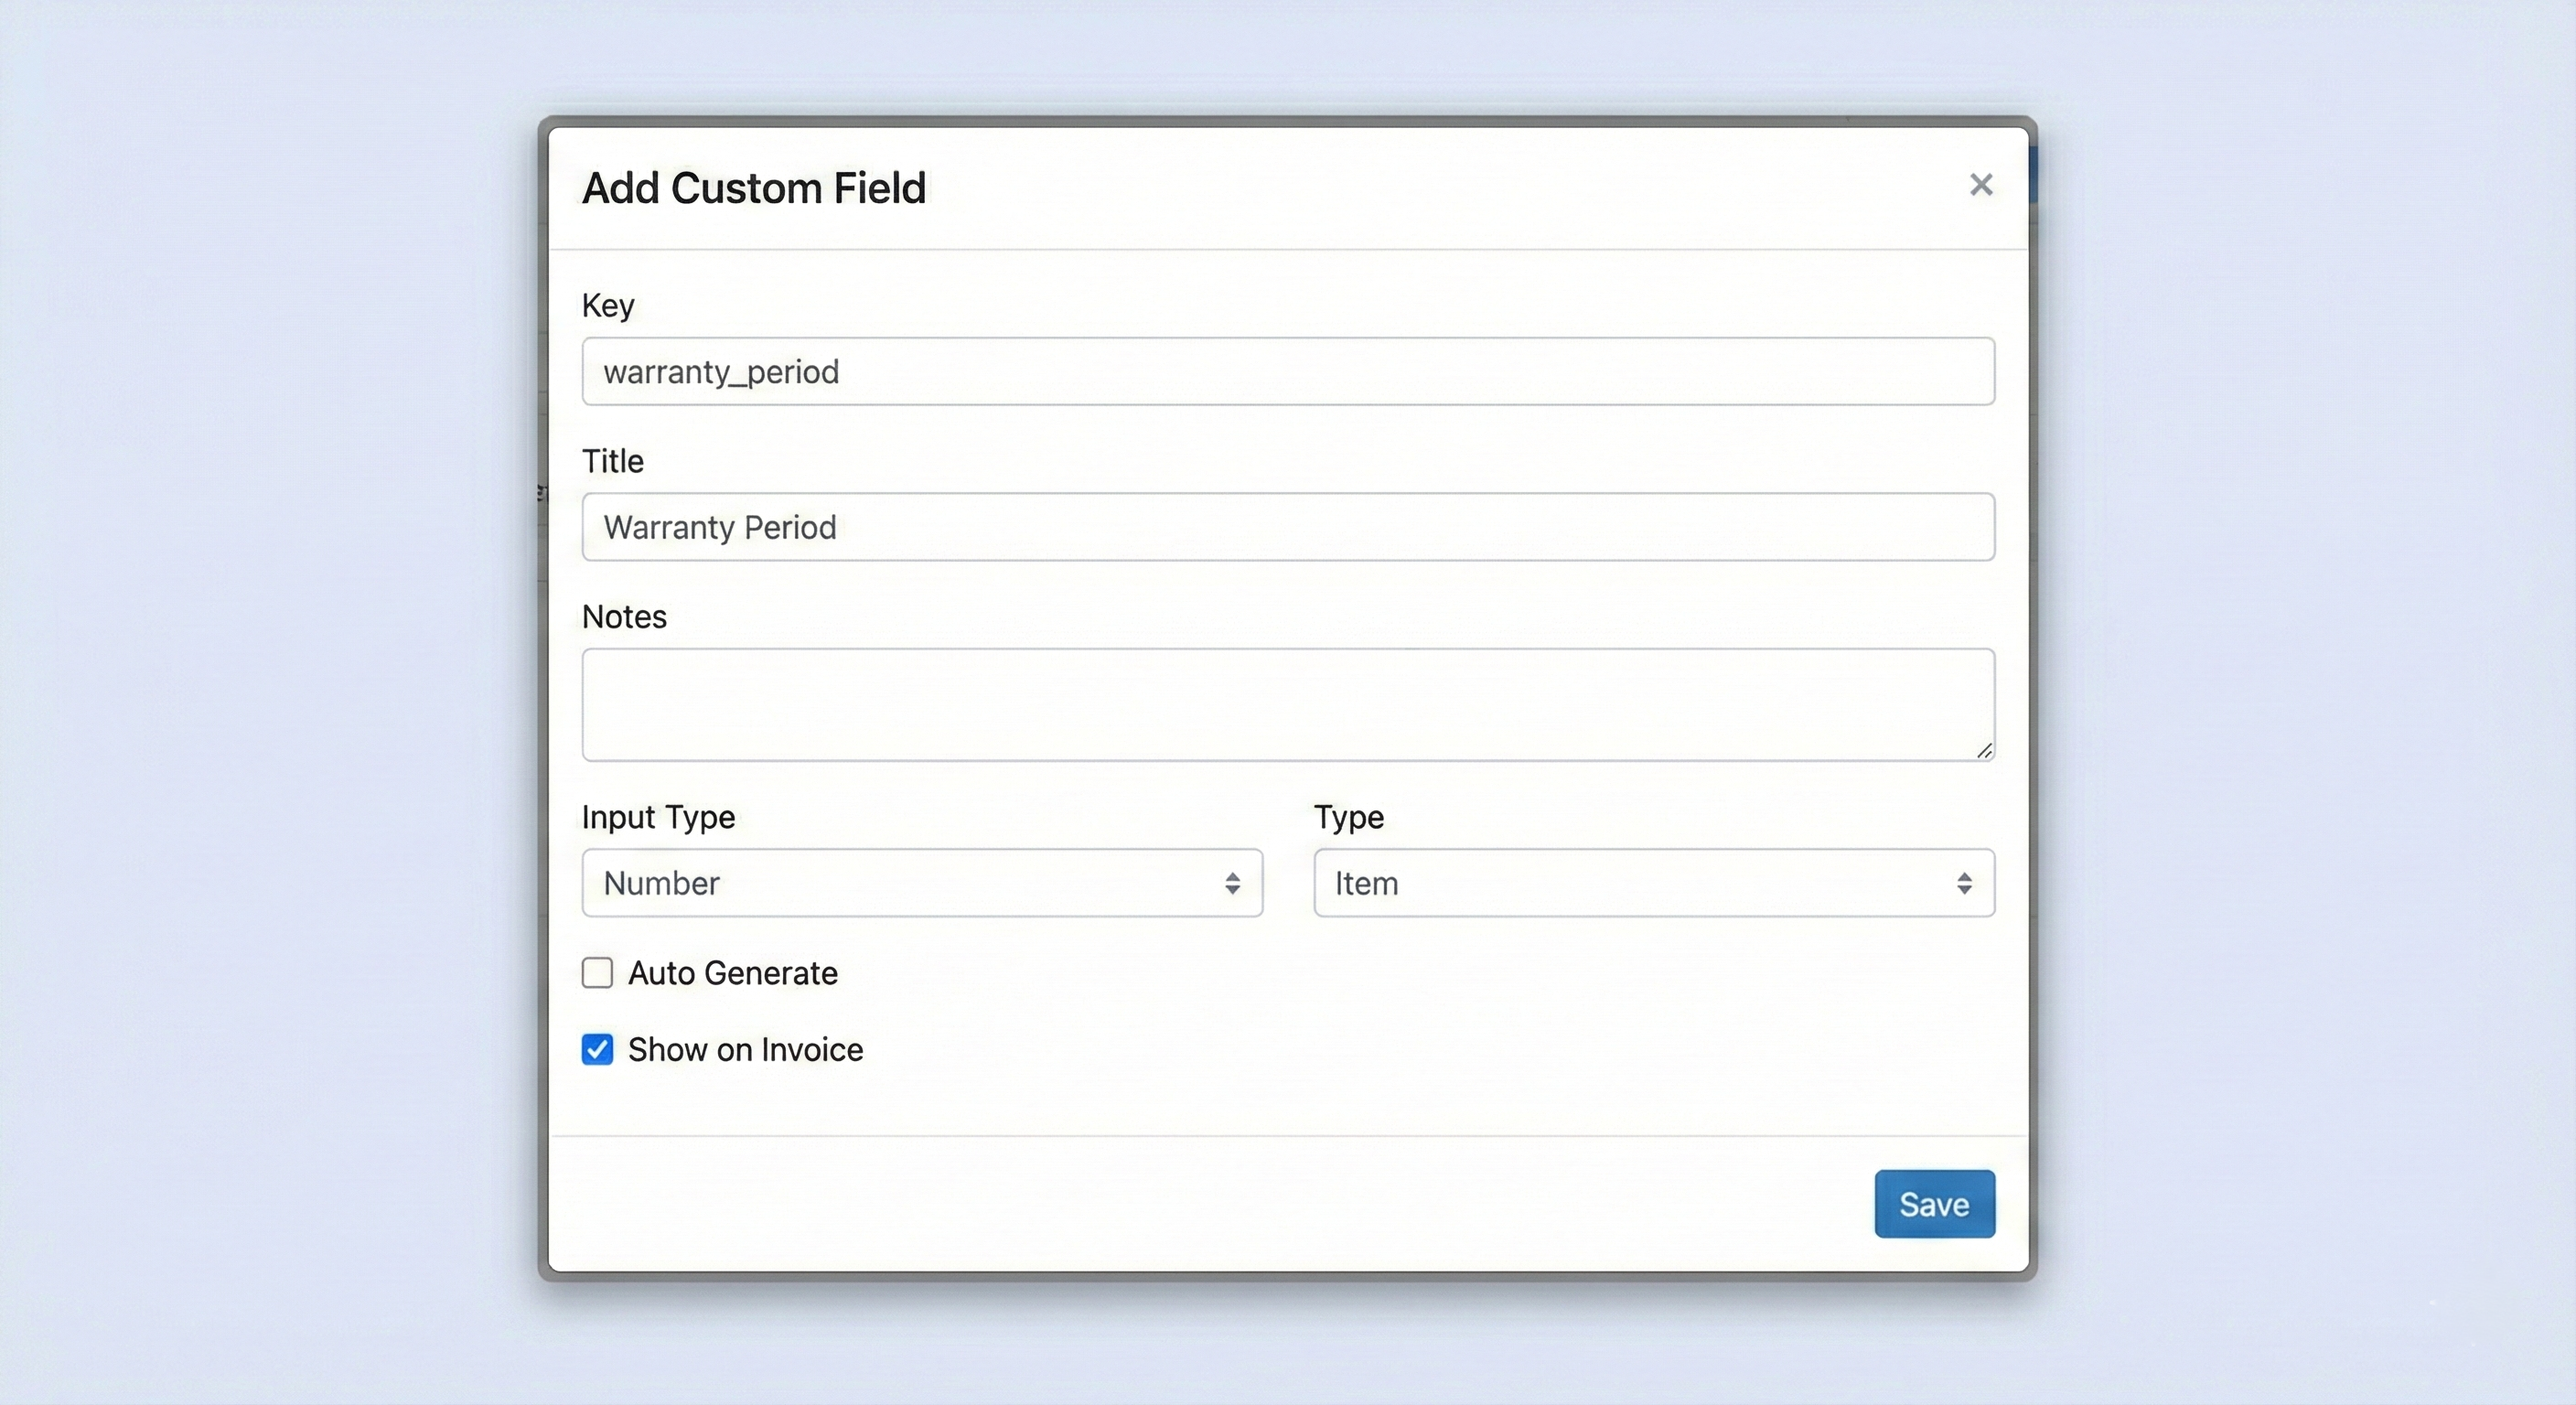
Task: Click the stepper arrows on the Input Type selector
Action: point(1233,883)
